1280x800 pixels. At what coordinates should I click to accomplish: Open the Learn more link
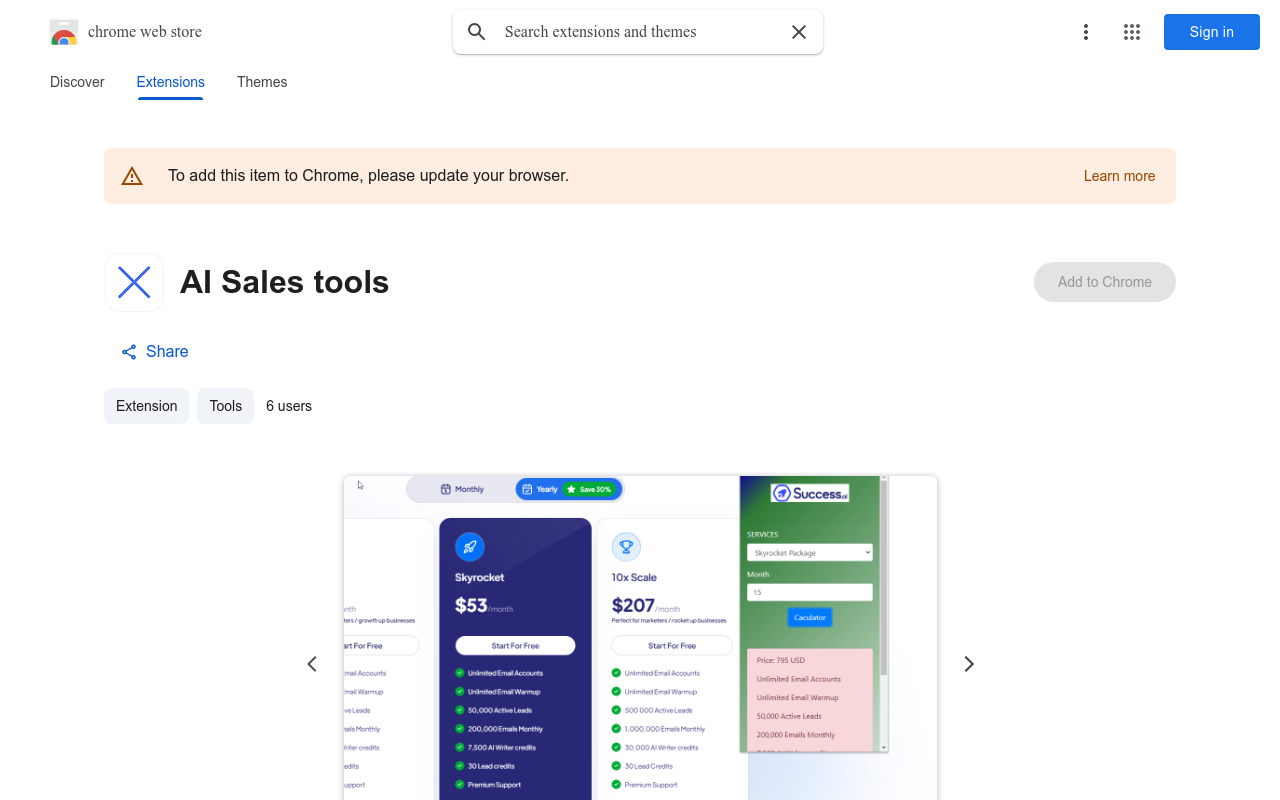1119,176
